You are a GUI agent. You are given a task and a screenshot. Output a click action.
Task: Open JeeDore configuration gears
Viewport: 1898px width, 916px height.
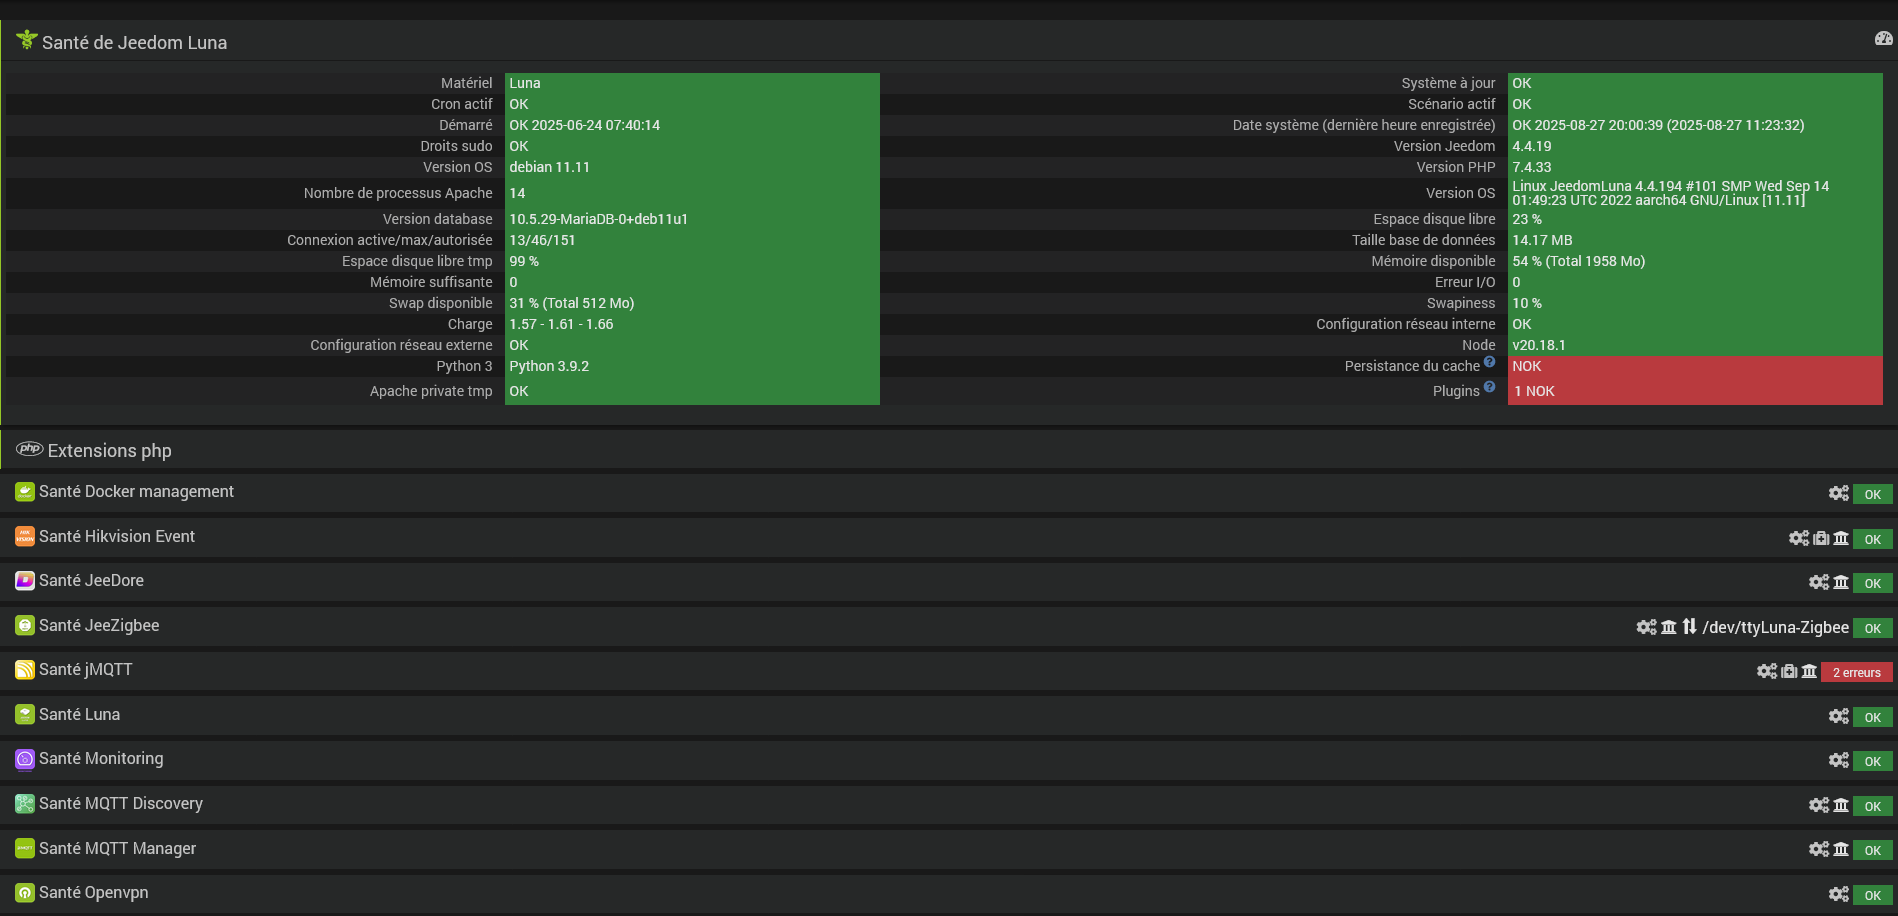coord(1819,582)
